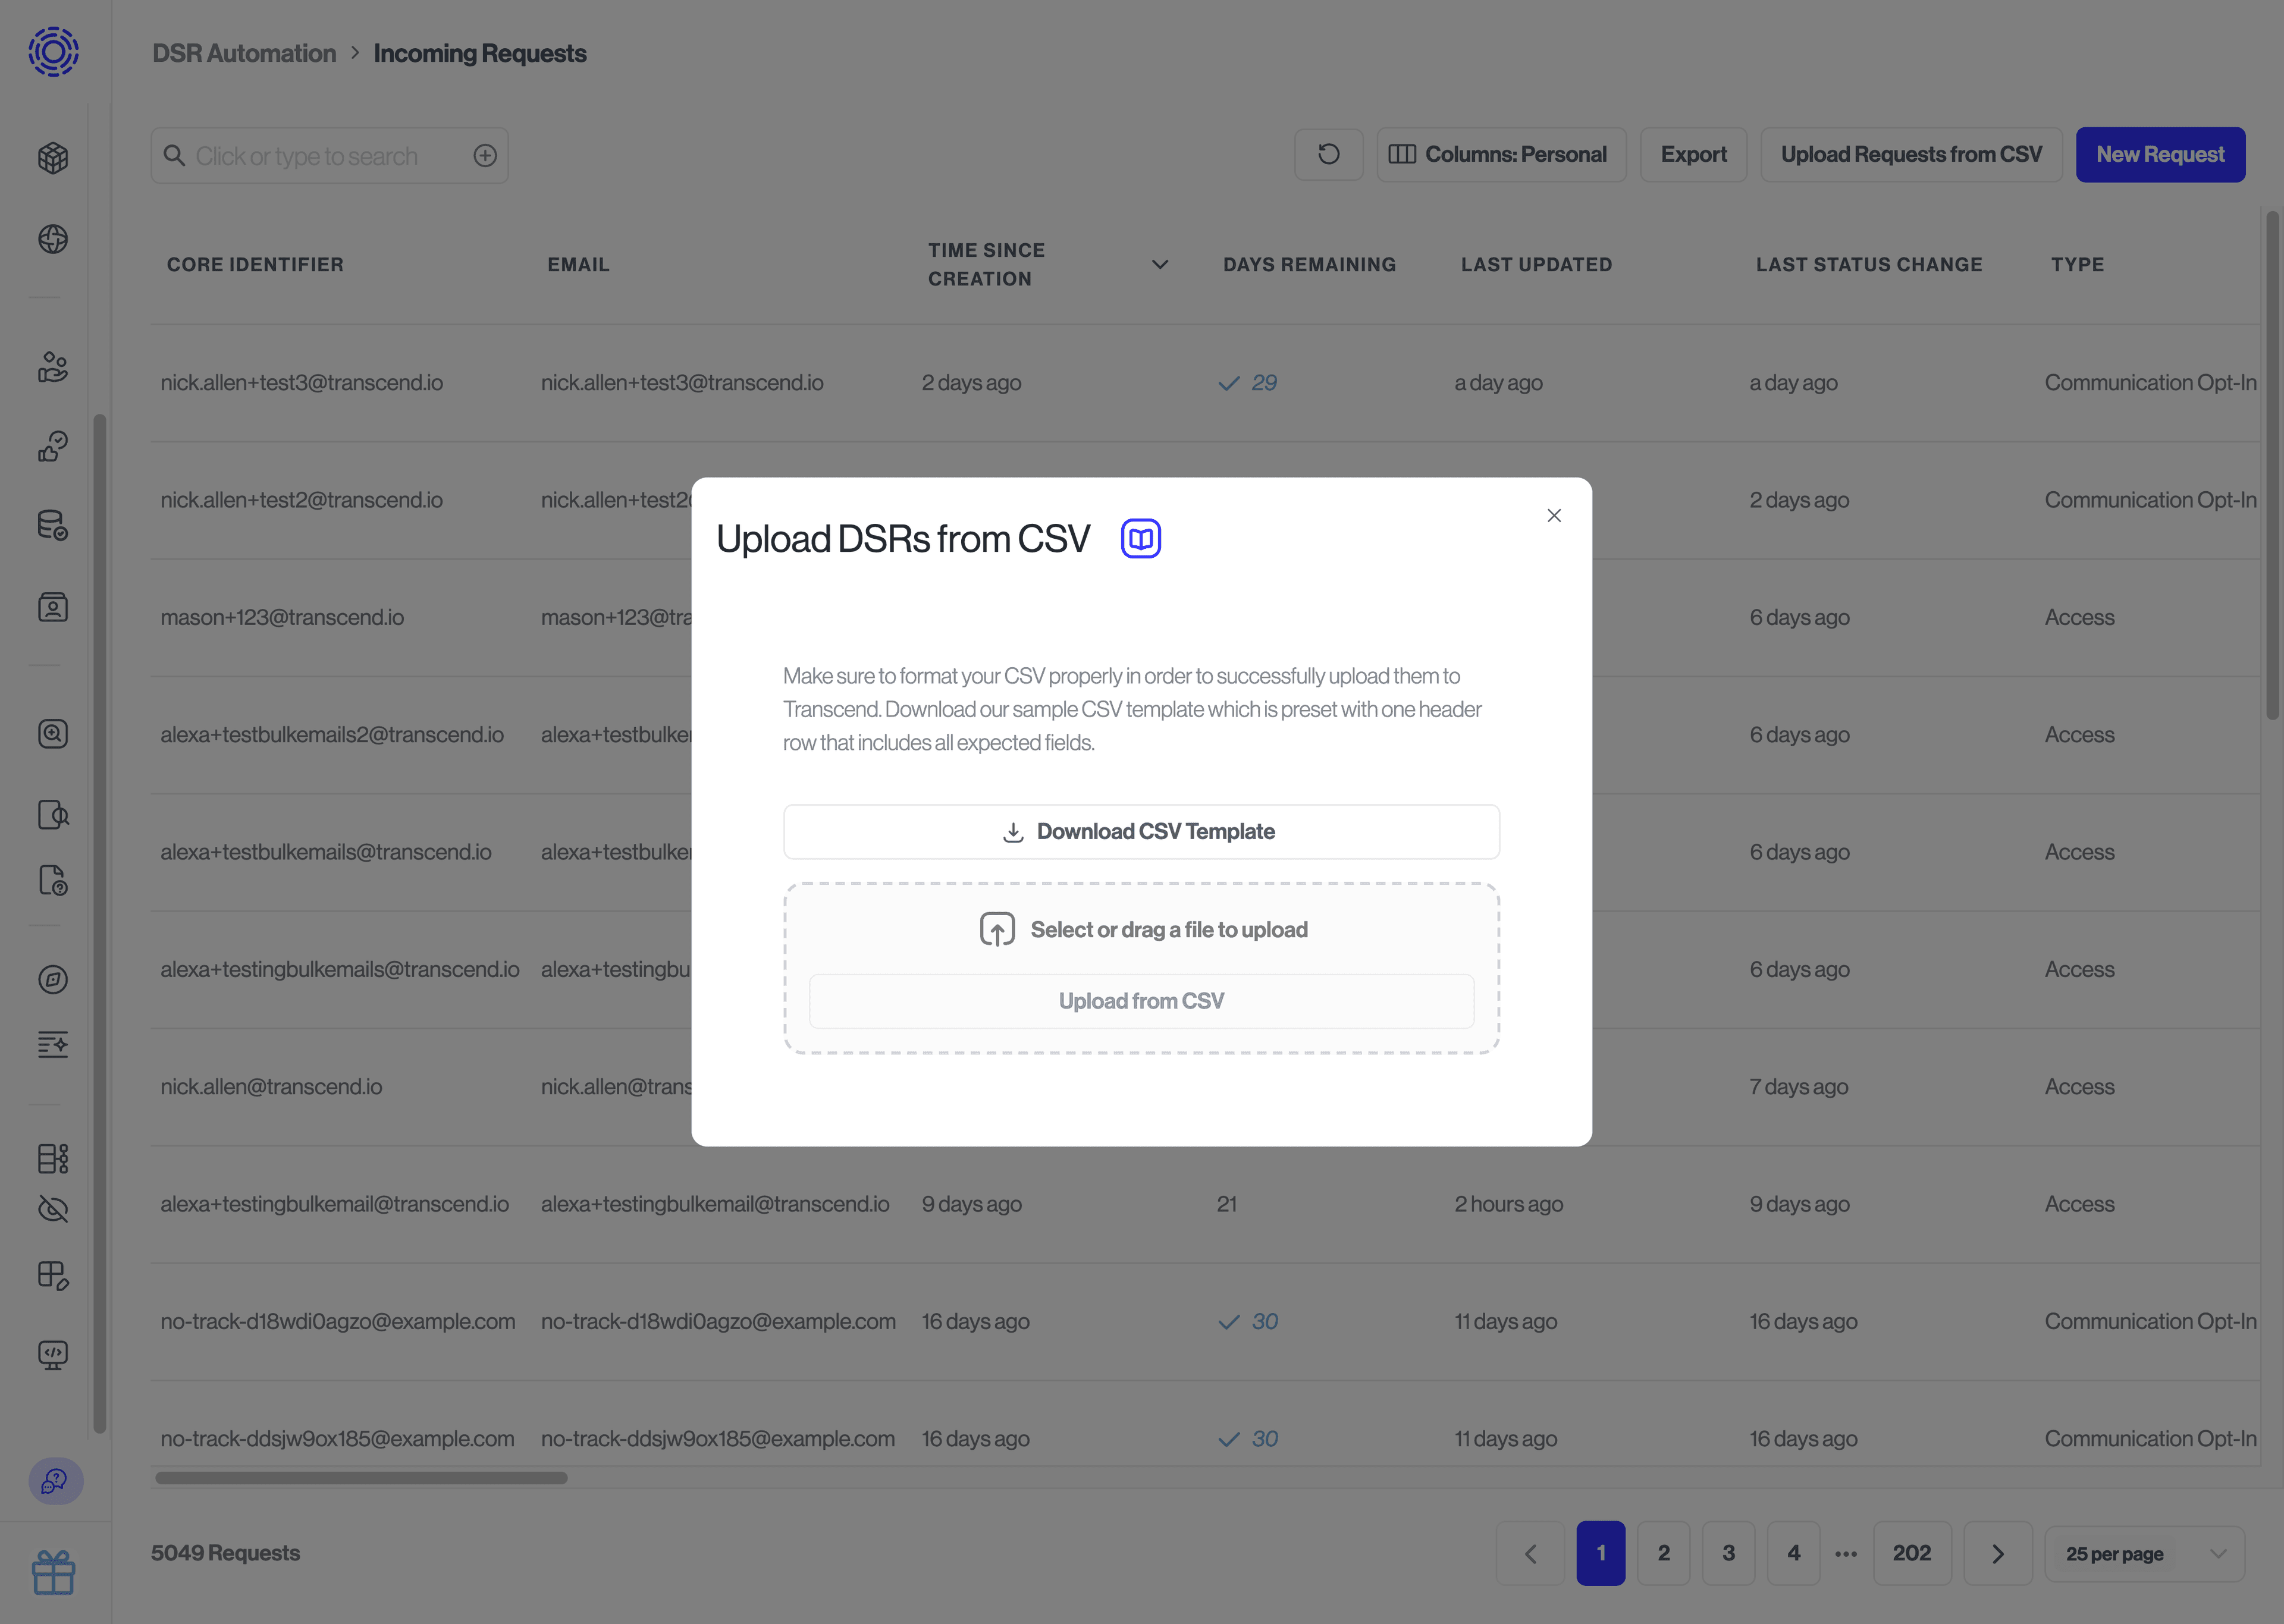Select the code console icon in sidebar
The image size is (2284, 1624).
(x=52, y=1355)
